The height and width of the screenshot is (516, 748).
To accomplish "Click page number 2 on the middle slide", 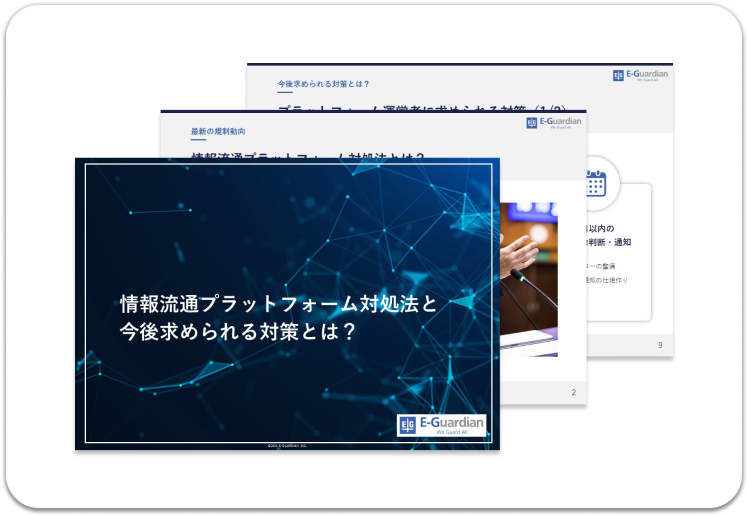I will (573, 392).
